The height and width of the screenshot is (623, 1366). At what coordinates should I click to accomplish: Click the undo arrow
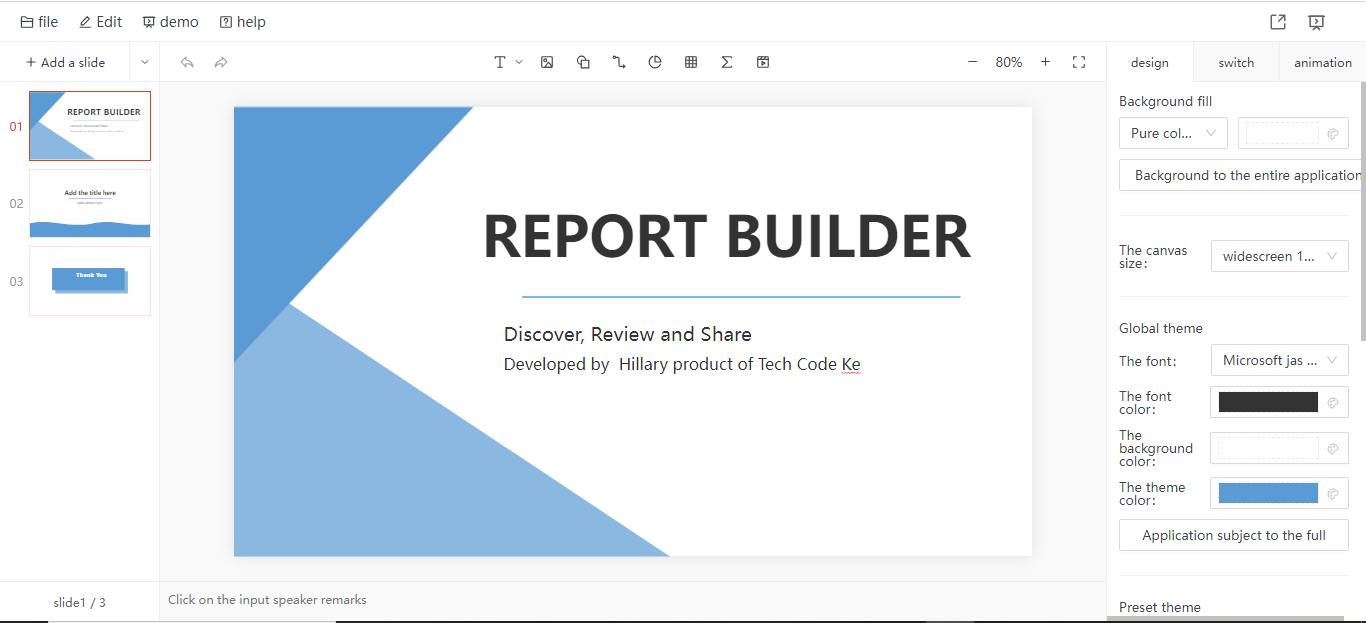[x=187, y=61]
